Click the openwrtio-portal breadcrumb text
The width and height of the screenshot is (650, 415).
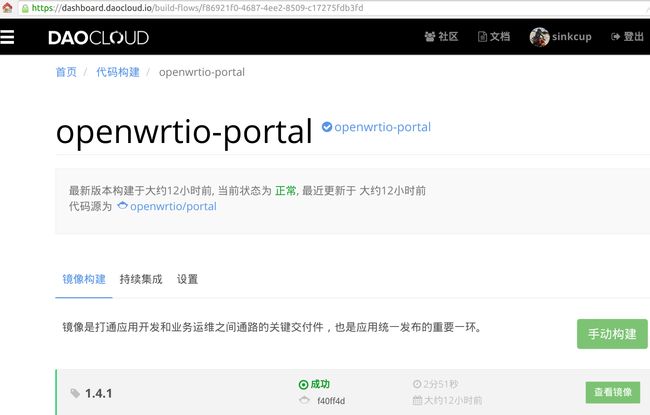pyautogui.click(x=202, y=72)
